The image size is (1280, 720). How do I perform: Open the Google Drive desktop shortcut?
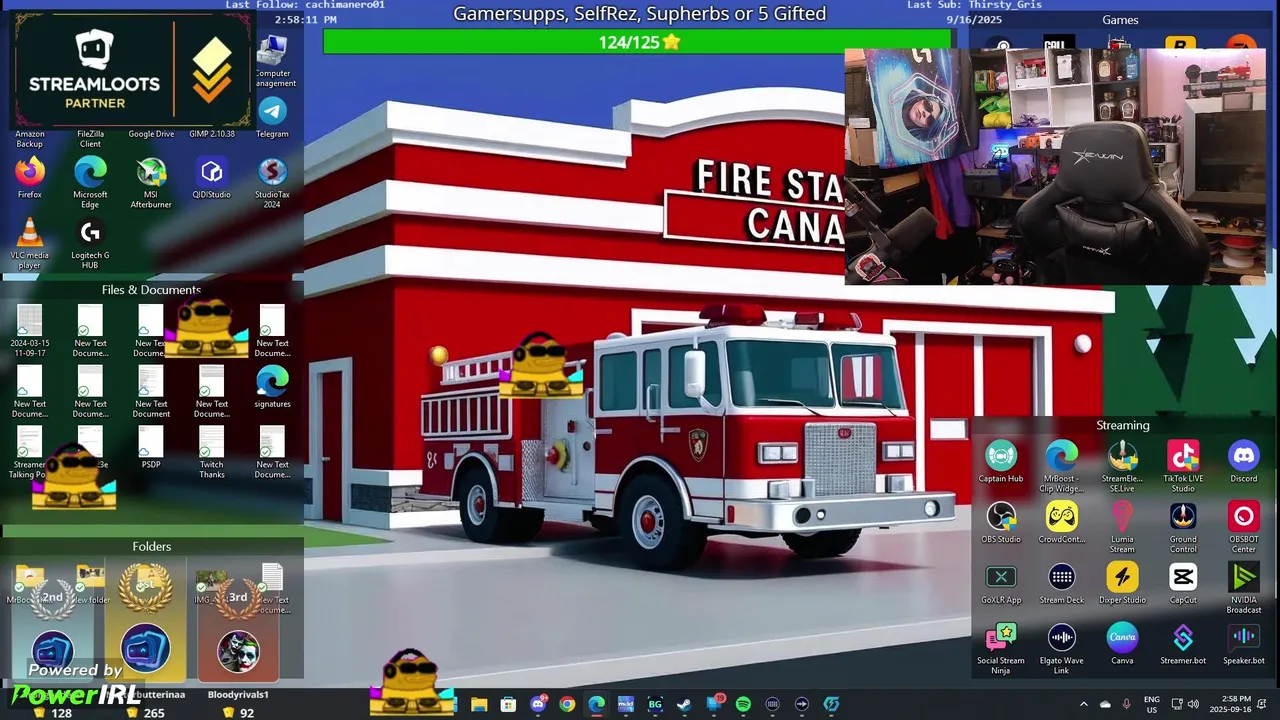[x=151, y=134]
